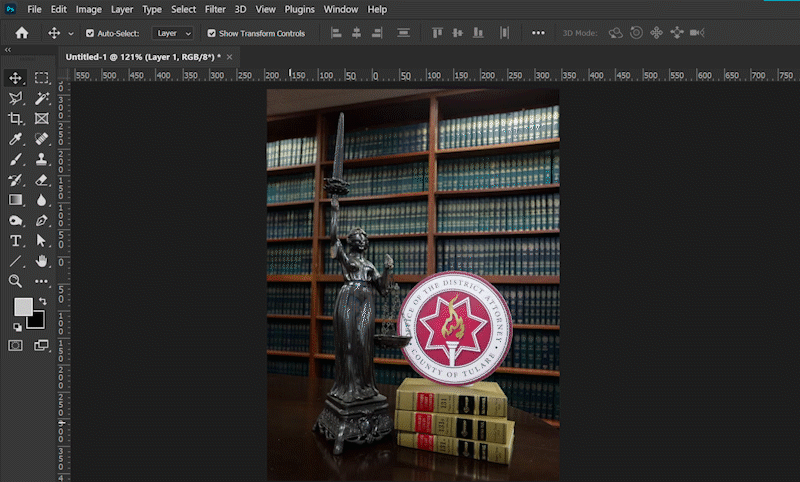Select the Horizontal Type tool
Screen dimensions: 800x482
15,241
